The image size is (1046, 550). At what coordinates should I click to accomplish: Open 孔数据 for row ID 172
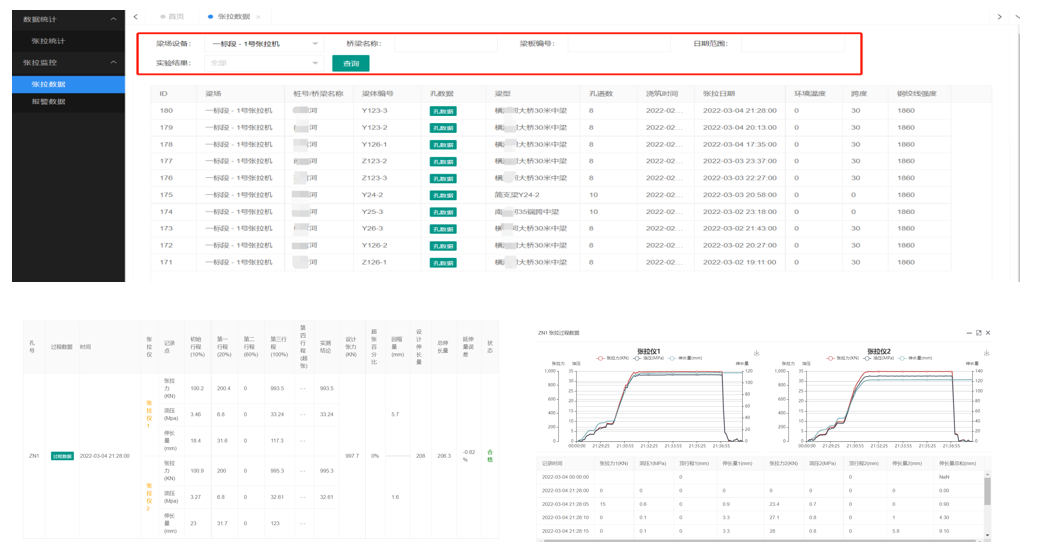[x=443, y=246]
